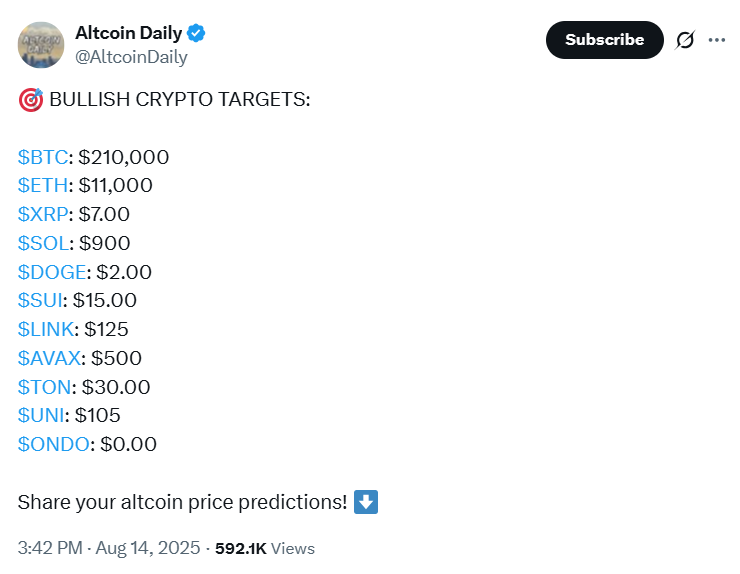740x574 pixels.
Task: Open the three-dot more options menu
Action: 716,40
